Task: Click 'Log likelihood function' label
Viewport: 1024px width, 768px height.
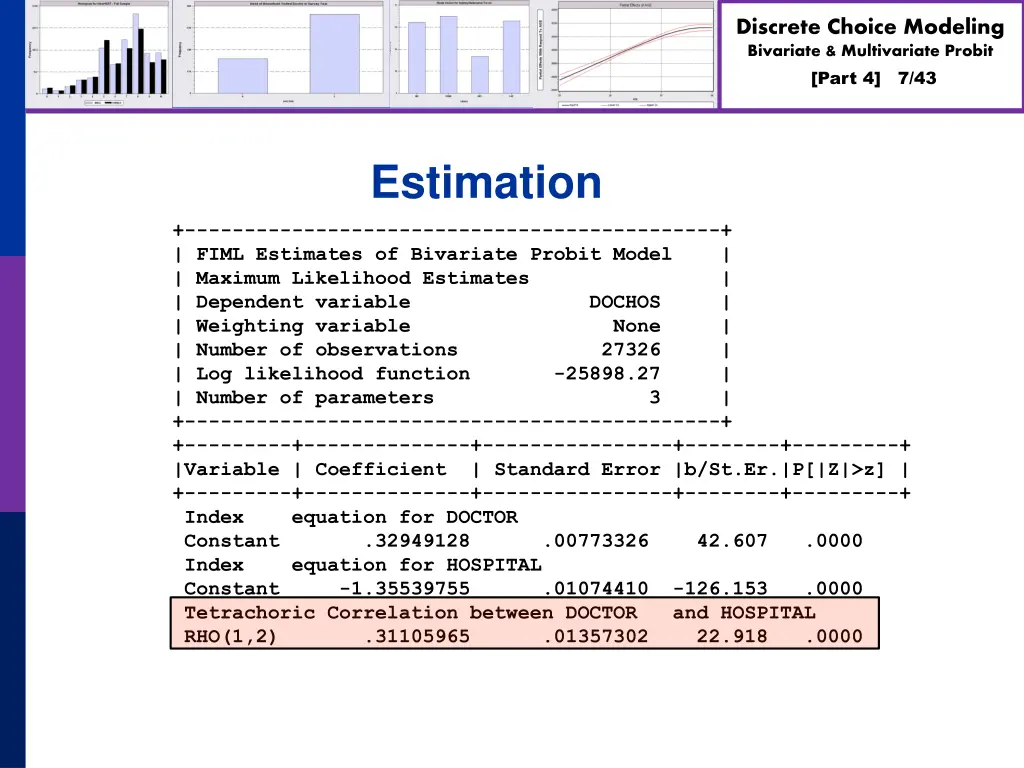Action: [x=333, y=374]
